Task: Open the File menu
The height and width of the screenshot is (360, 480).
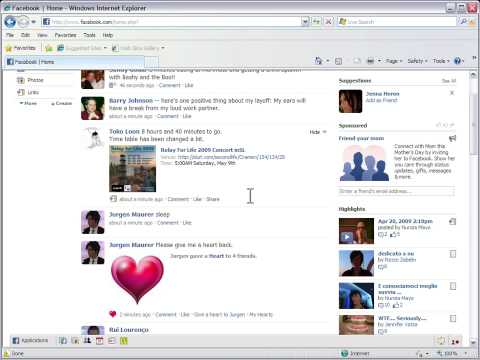Action: click(x=10, y=35)
